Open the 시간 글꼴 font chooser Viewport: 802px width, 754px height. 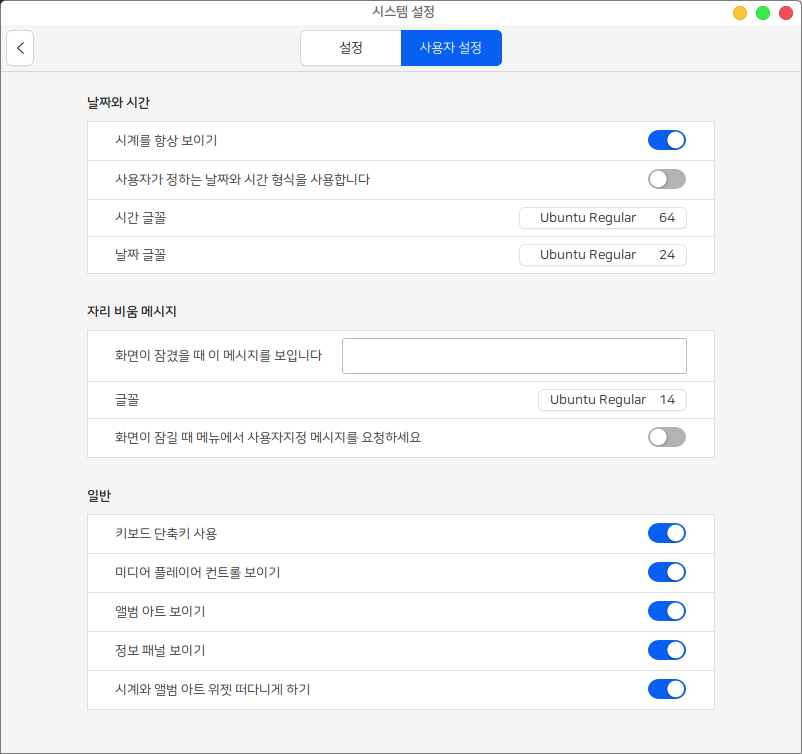point(602,218)
